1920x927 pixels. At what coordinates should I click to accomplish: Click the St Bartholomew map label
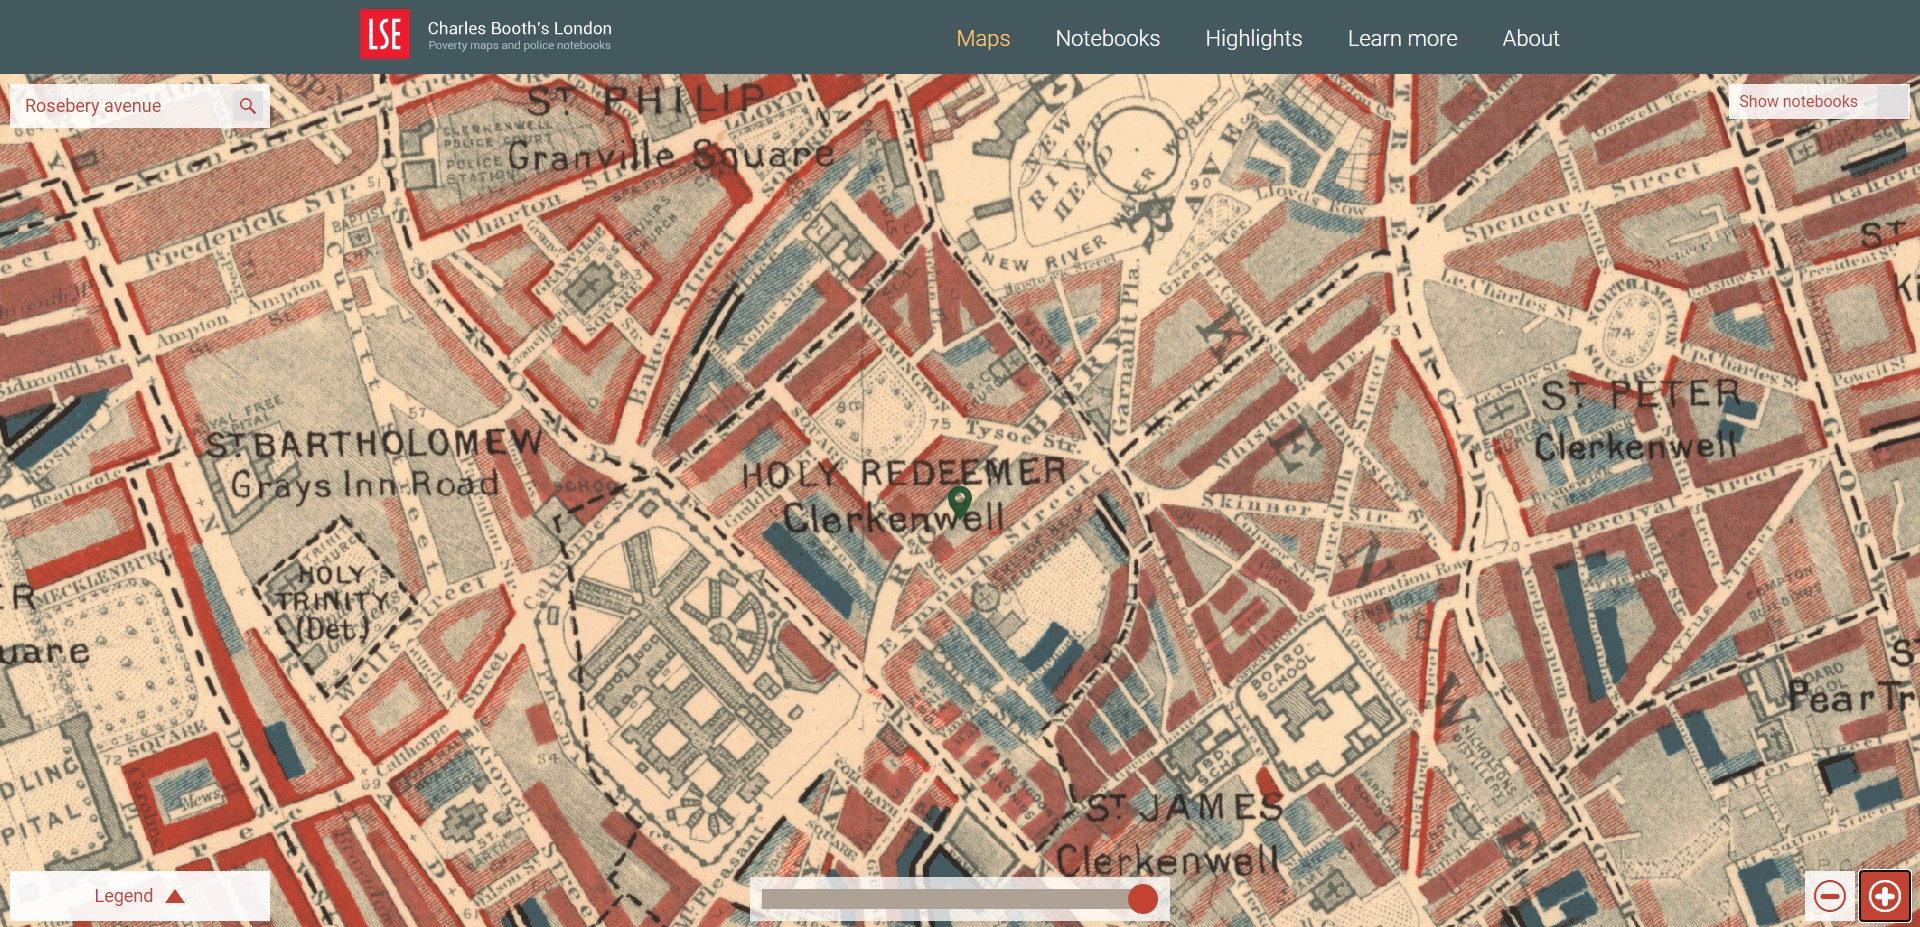tap(373, 443)
